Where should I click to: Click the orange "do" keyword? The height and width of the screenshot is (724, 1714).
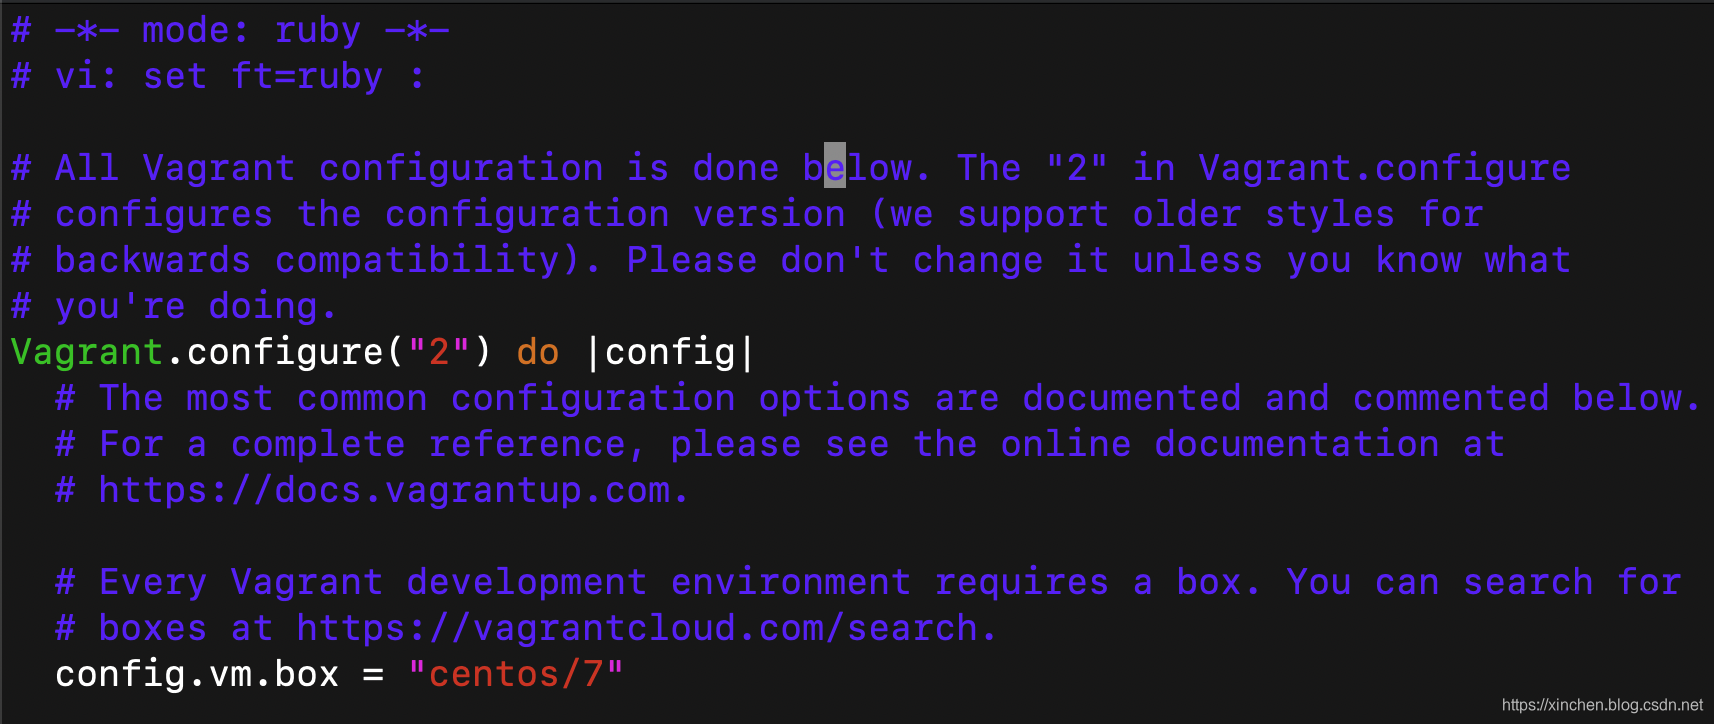click(x=538, y=352)
